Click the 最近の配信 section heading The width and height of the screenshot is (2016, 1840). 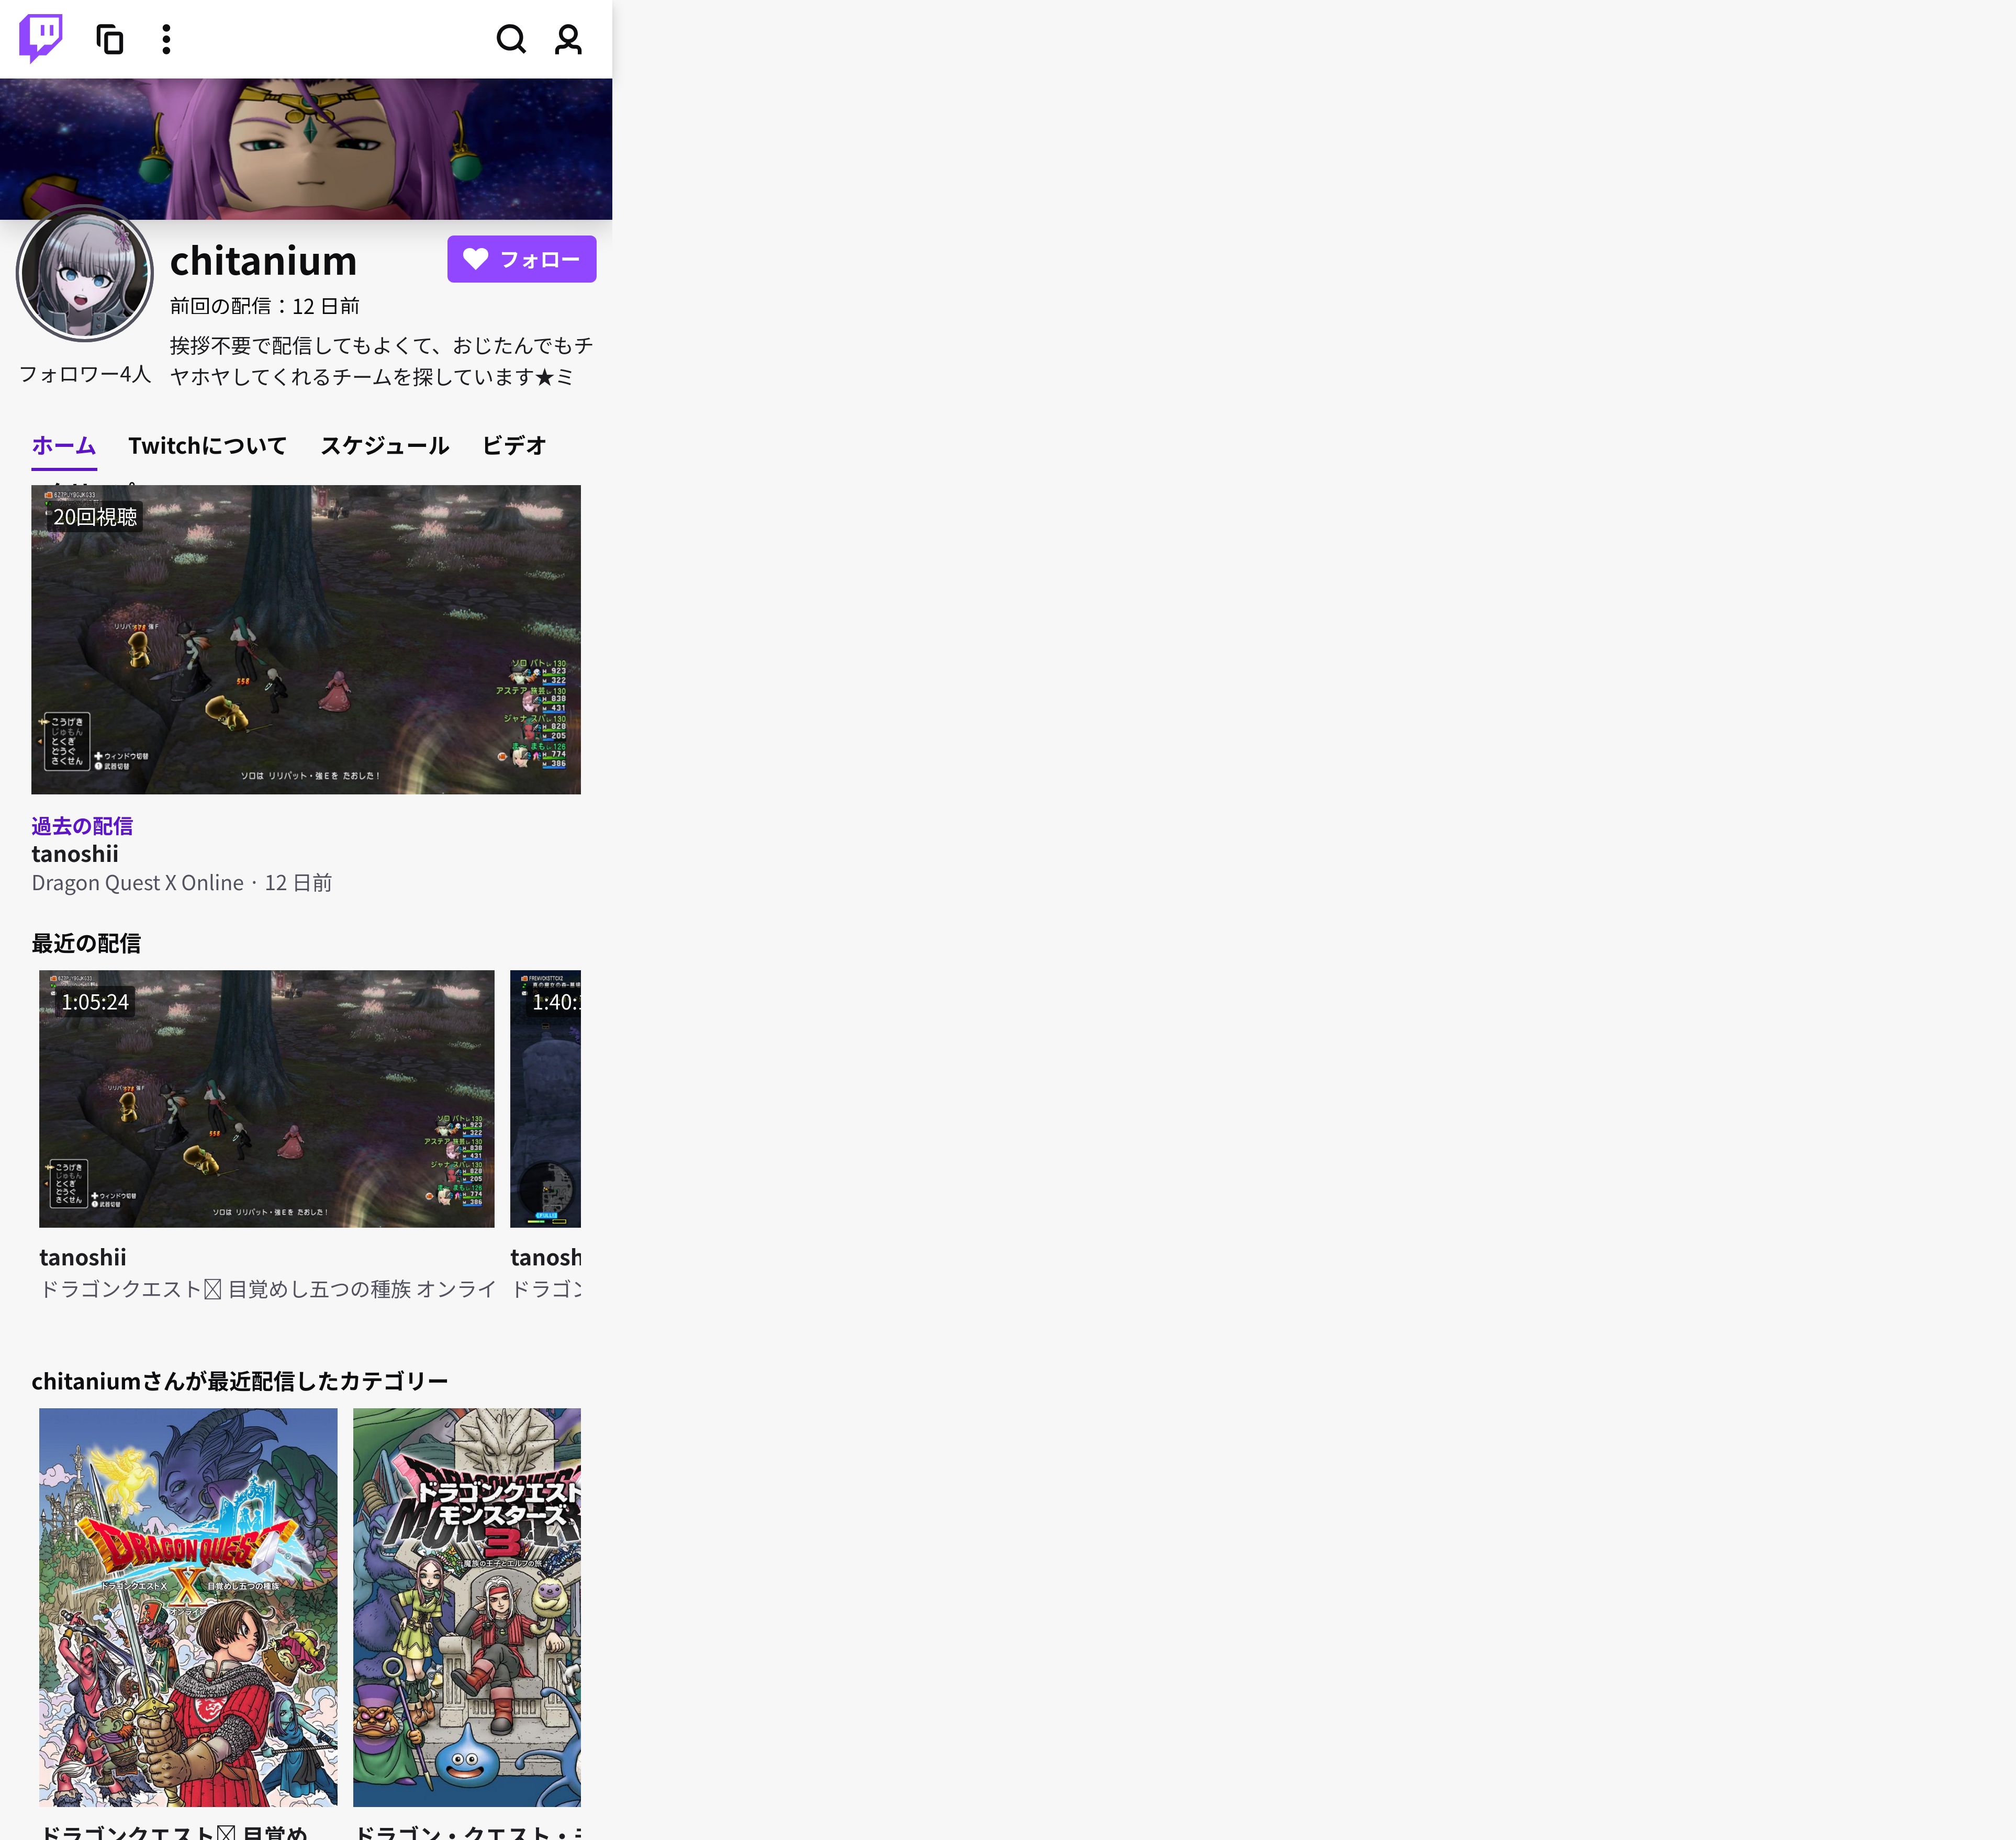coord(86,943)
